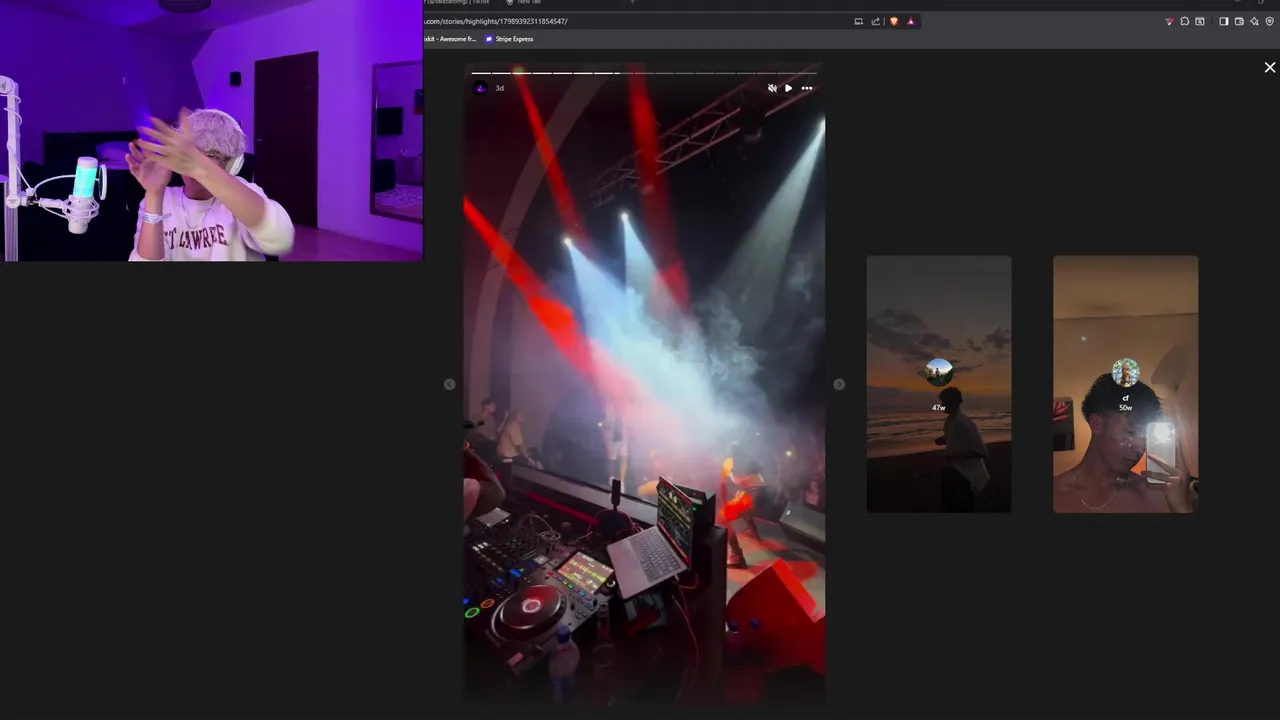This screenshot has width=1280, height=720.
Task: Go back to previous story with left arrow
Action: [x=449, y=384]
